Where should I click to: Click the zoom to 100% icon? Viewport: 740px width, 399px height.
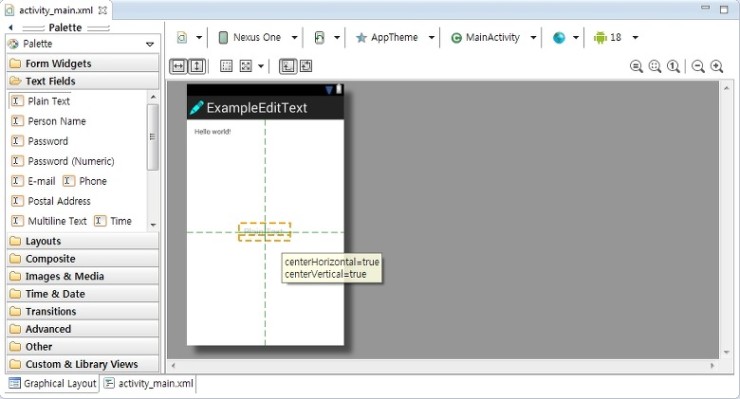673,67
